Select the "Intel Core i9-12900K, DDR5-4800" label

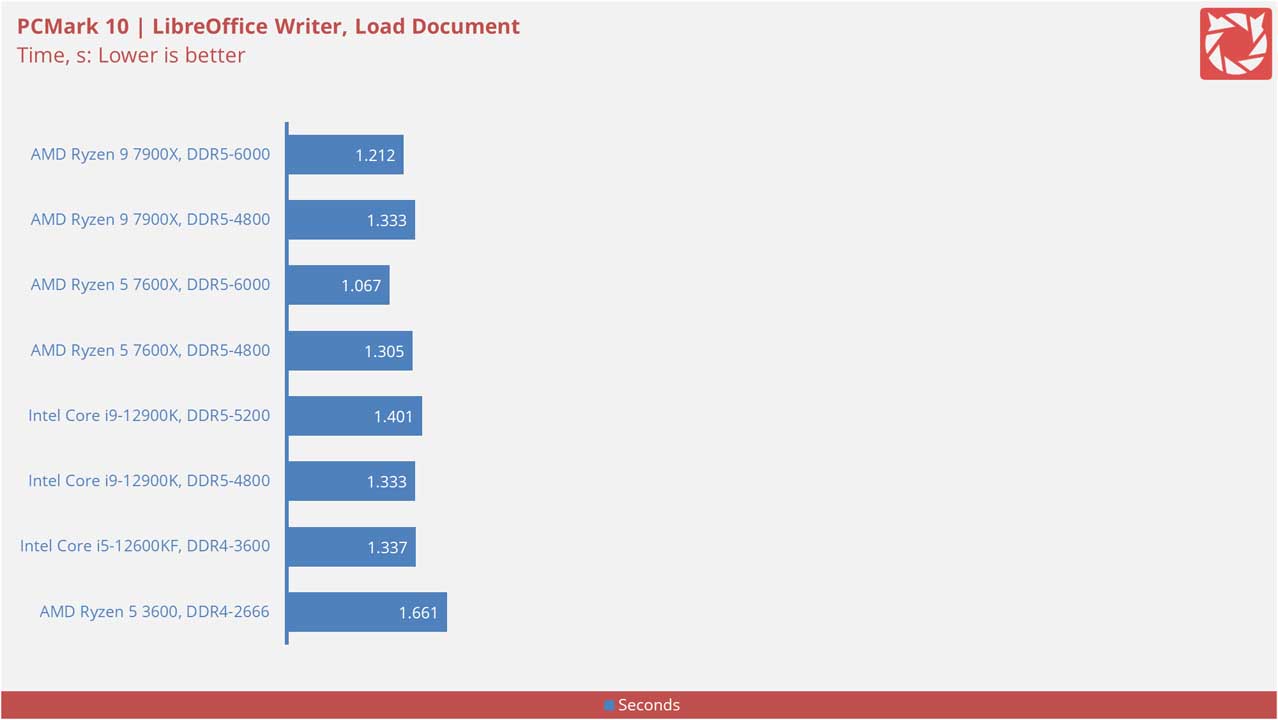click(149, 481)
